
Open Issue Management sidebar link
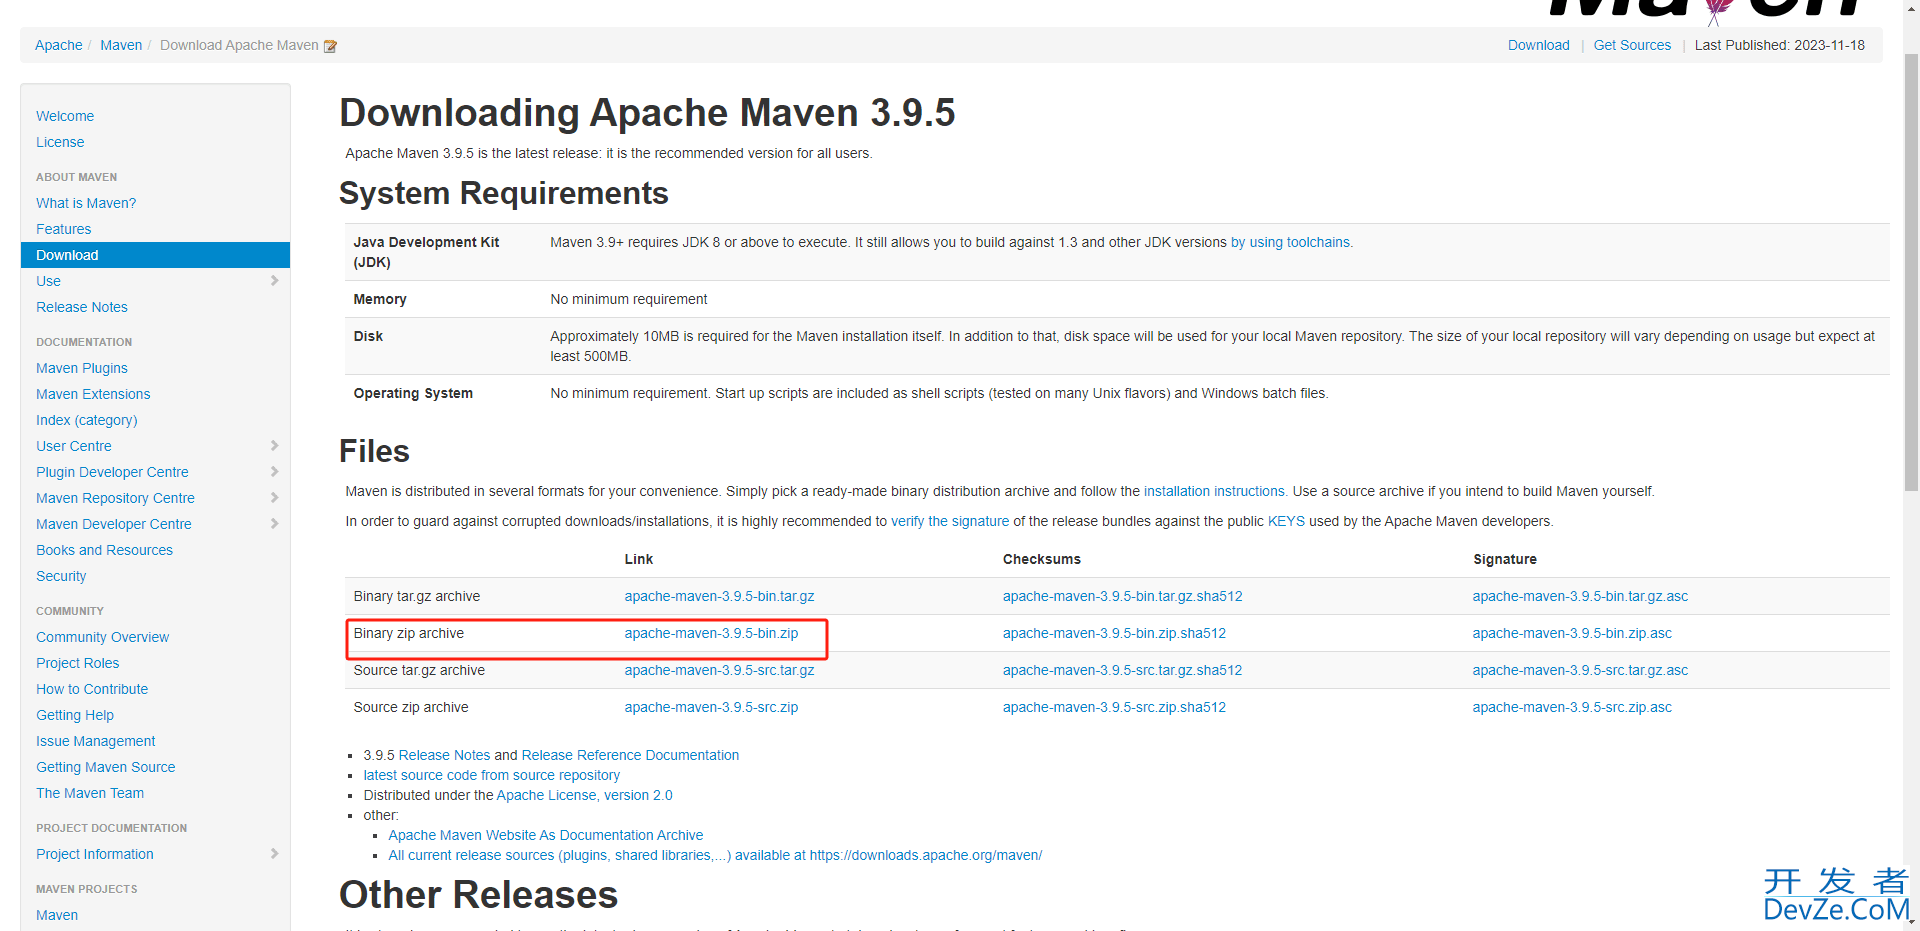96,741
